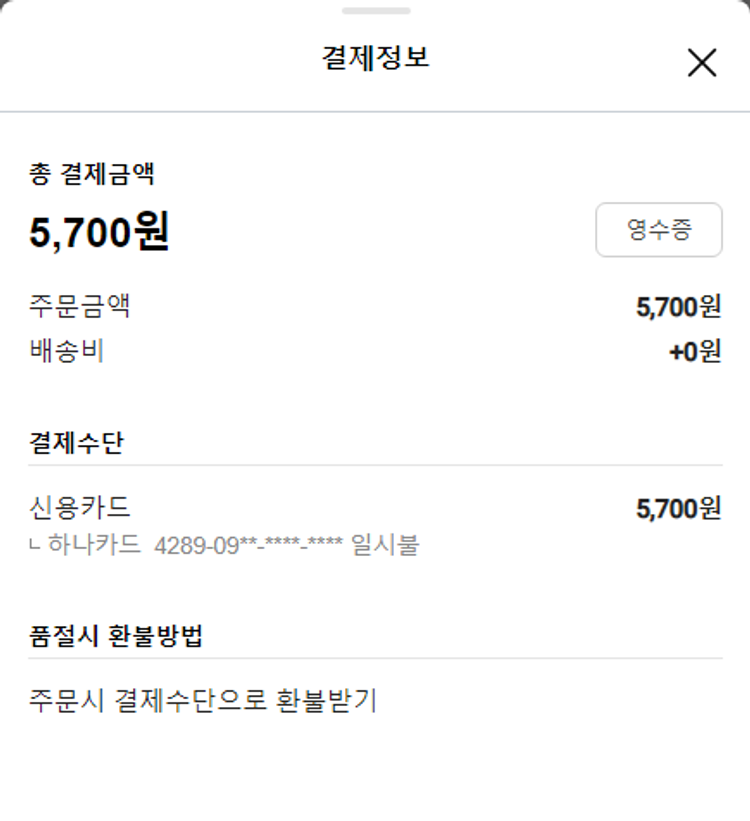
Task: Select the +0원 shipping fee value
Action: click(x=694, y=352)
